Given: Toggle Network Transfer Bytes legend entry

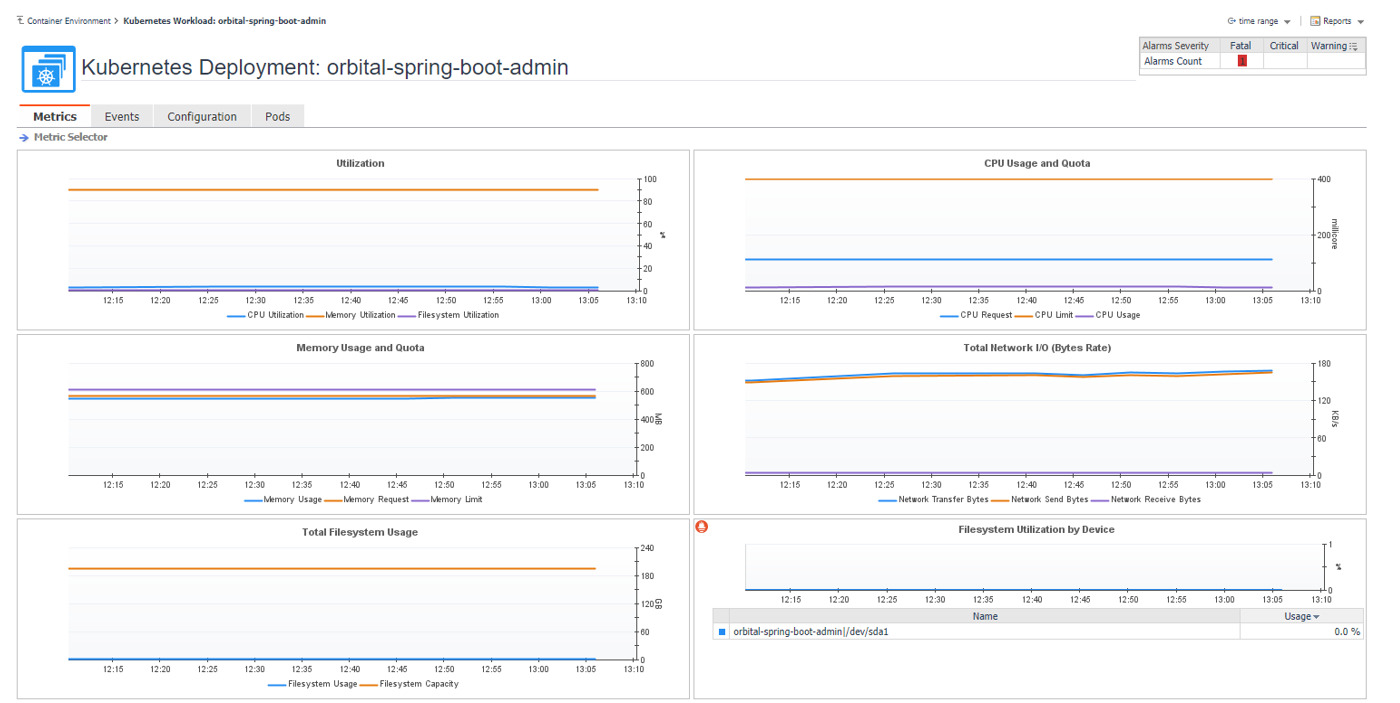Looking at the screenshot, I should [933, 500].
